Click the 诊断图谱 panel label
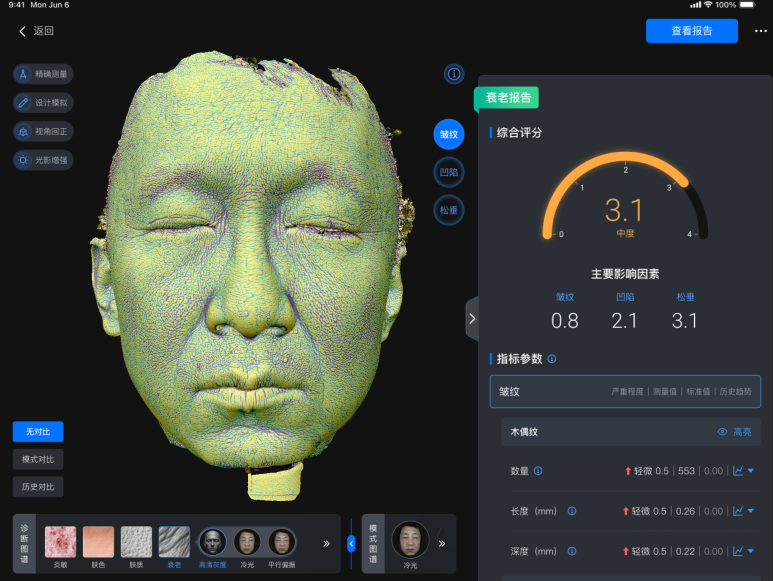Image resolution: width=773 pixels, height=581 pixels. 24,544
